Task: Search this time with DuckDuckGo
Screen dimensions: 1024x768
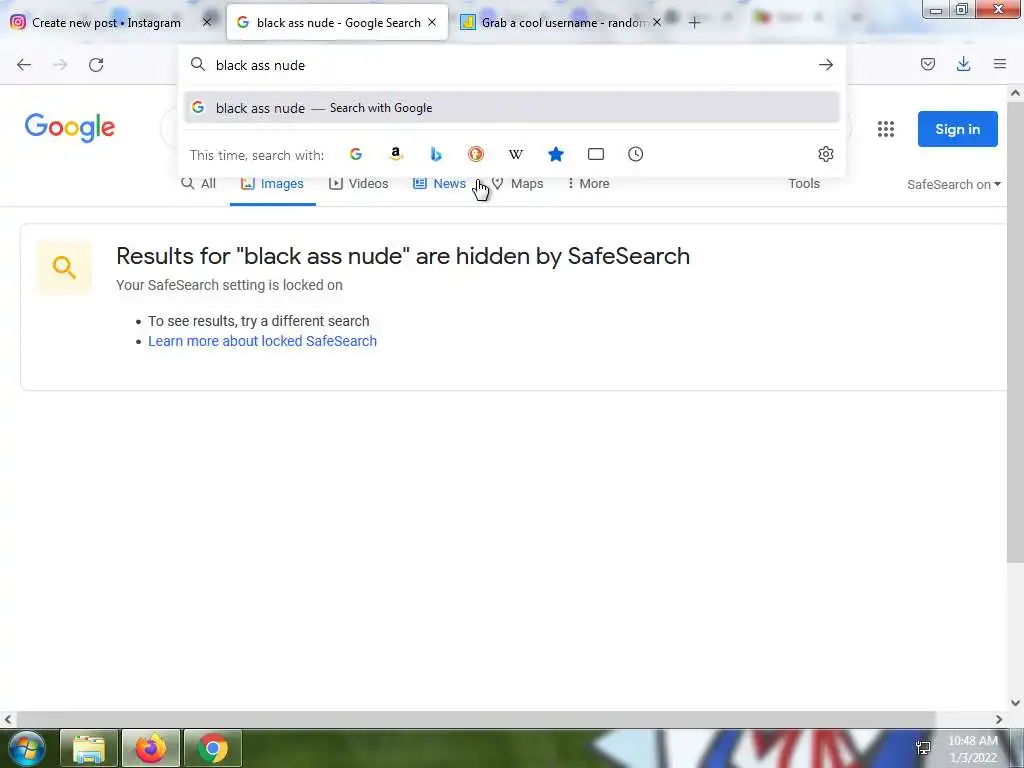Action: pyautogui.click(x=475, y=154)
